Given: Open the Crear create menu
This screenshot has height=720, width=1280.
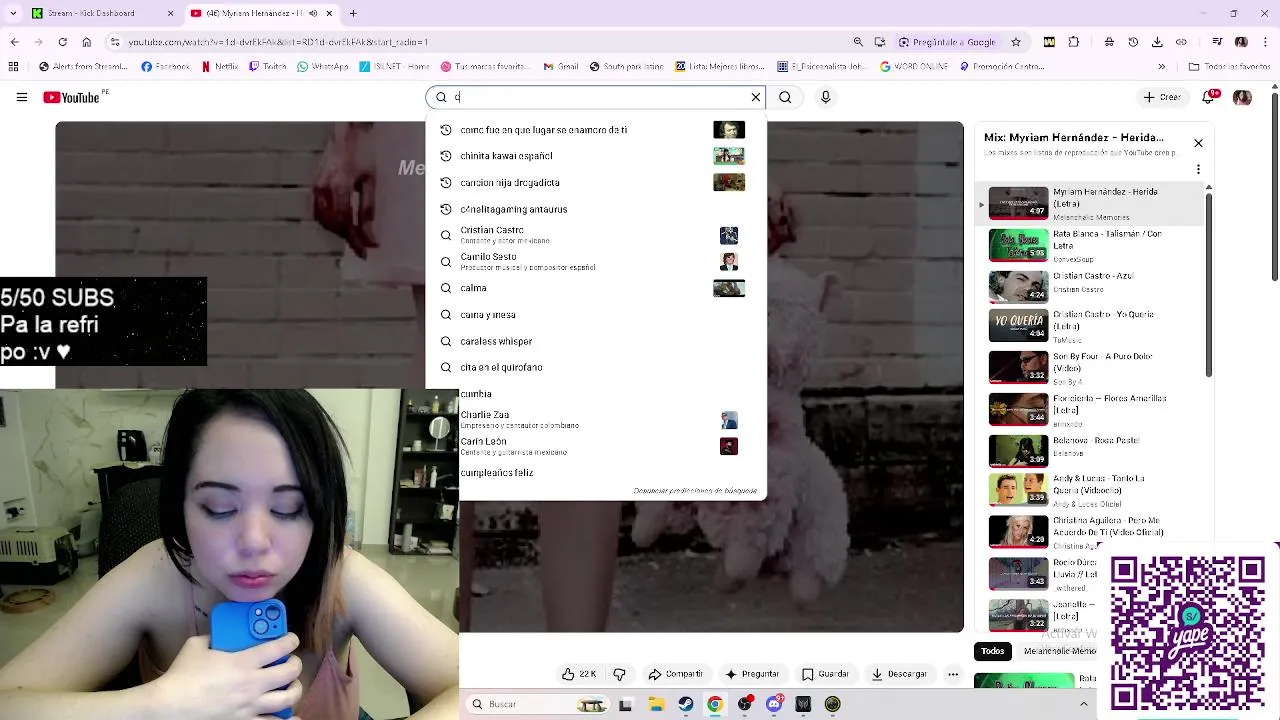Looking at the screenshot, I should (1162, 97).
